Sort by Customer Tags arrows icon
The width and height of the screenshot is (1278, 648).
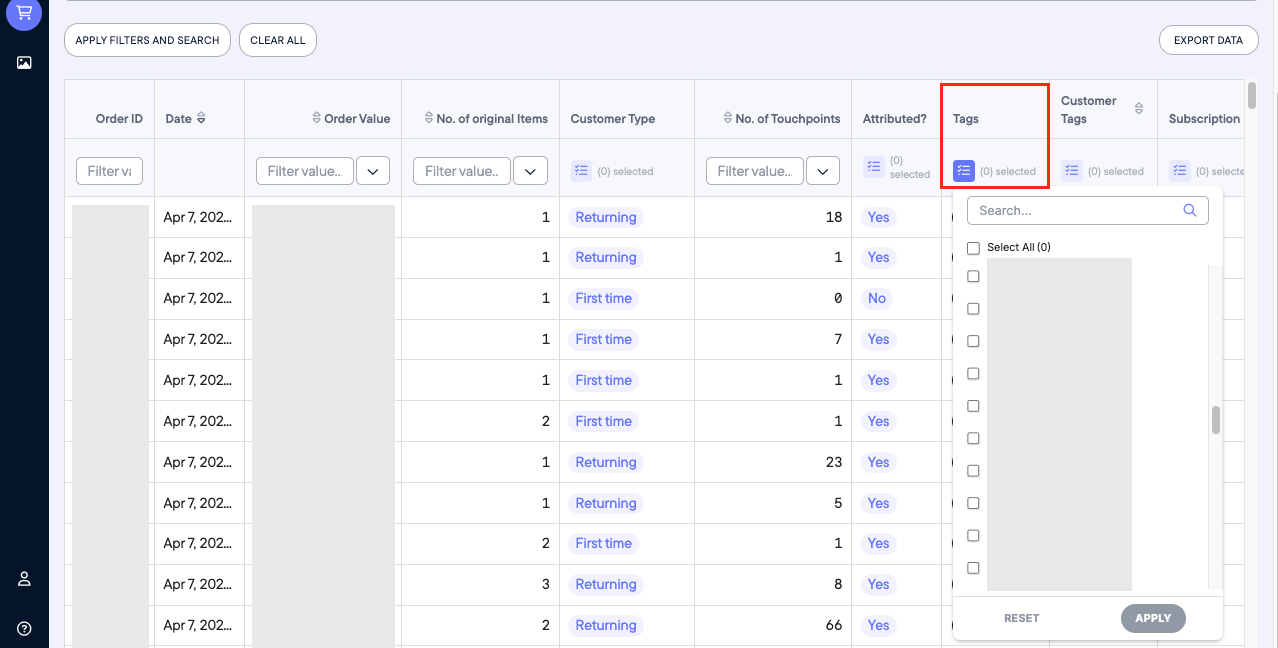pyautogui.click(x=1139, y=108)
